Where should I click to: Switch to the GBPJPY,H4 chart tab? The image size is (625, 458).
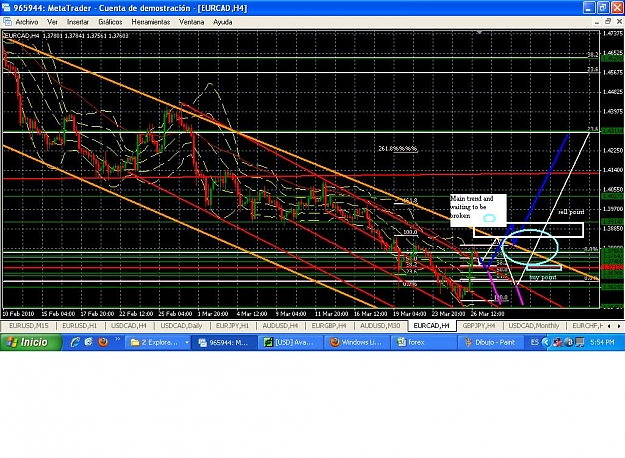479,326
